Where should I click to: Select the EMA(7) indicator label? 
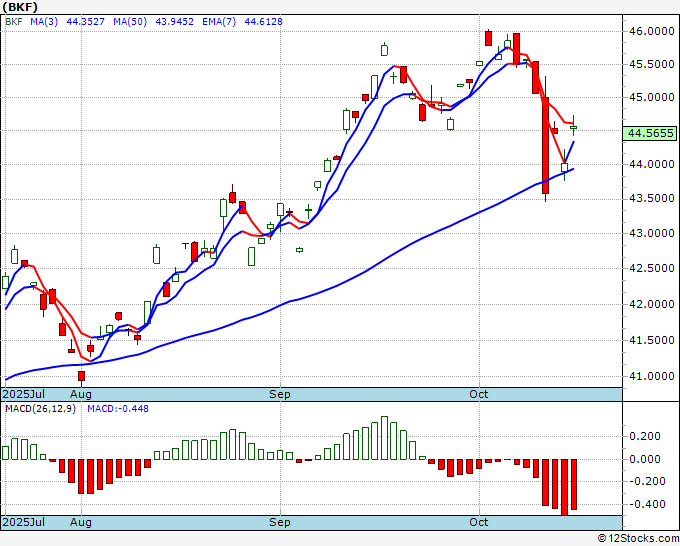(219, 21)
